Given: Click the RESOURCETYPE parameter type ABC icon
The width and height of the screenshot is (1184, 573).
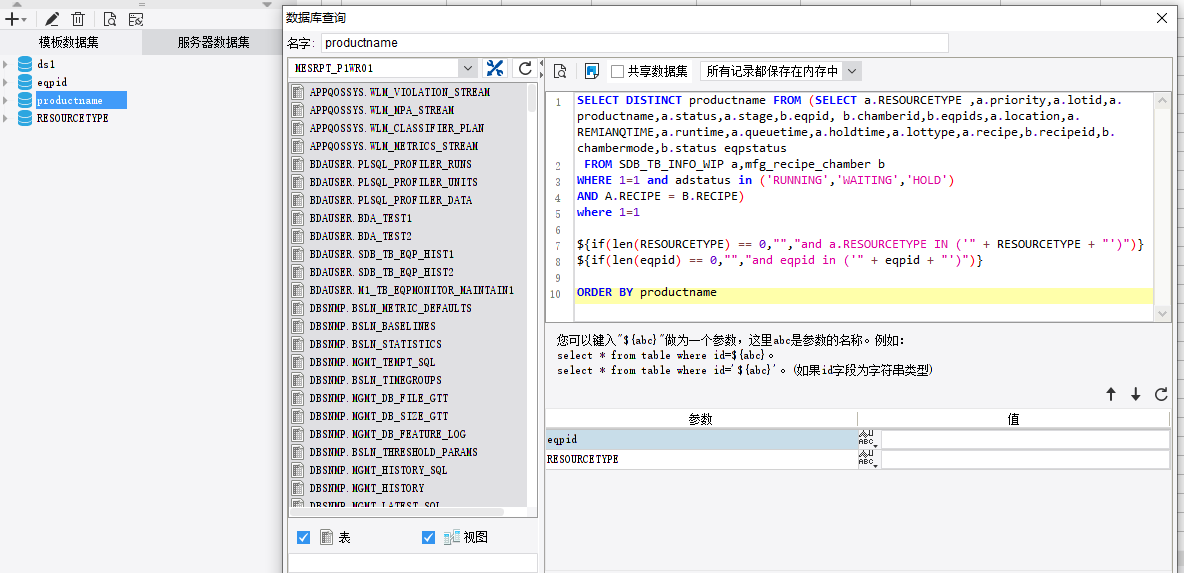Looking at the screenshot, I should click(868, 459).
